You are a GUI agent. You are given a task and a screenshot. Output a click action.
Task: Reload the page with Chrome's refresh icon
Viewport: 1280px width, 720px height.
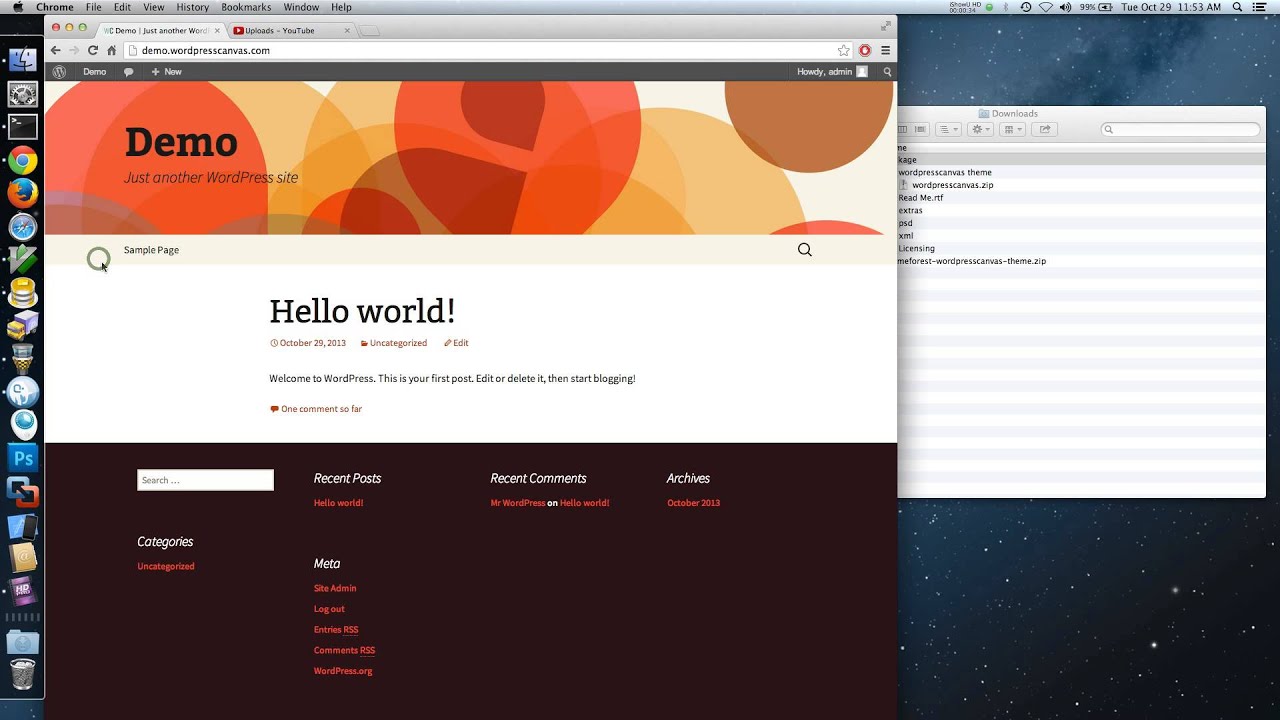click(93, 50)
